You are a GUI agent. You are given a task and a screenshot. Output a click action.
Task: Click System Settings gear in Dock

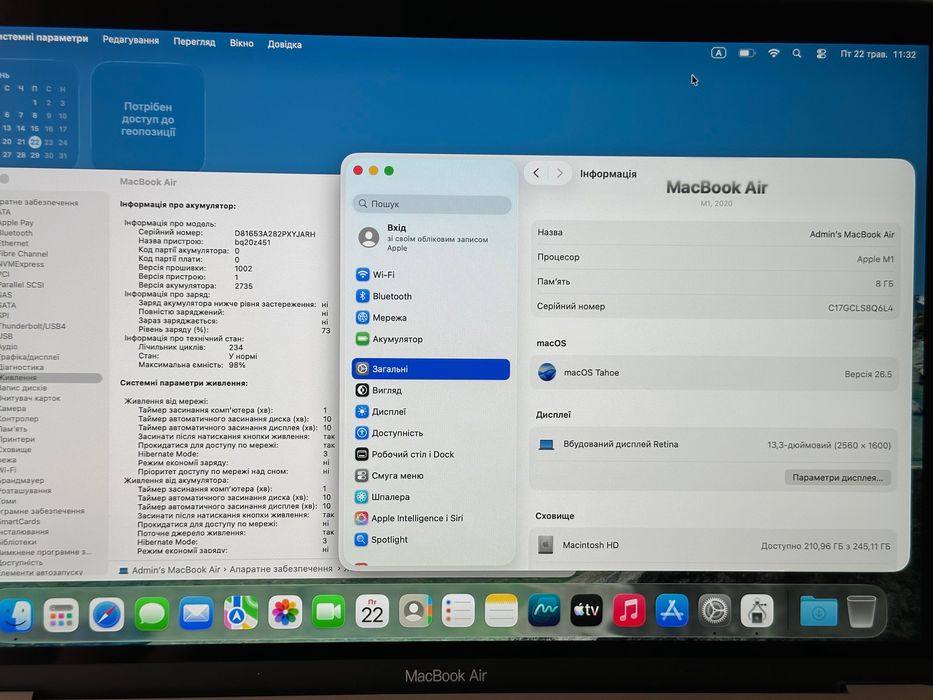pos(714,610)
